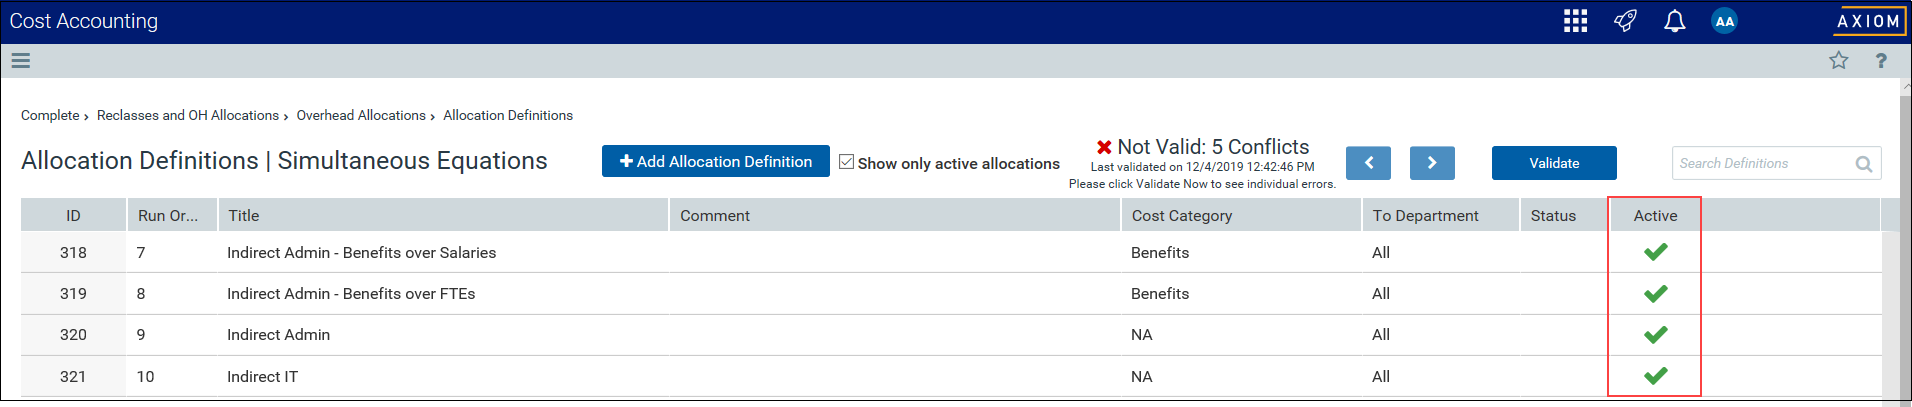Click the Validate button
The height and width of the screenshot is (407, 1912).
tap(1554, 163)
